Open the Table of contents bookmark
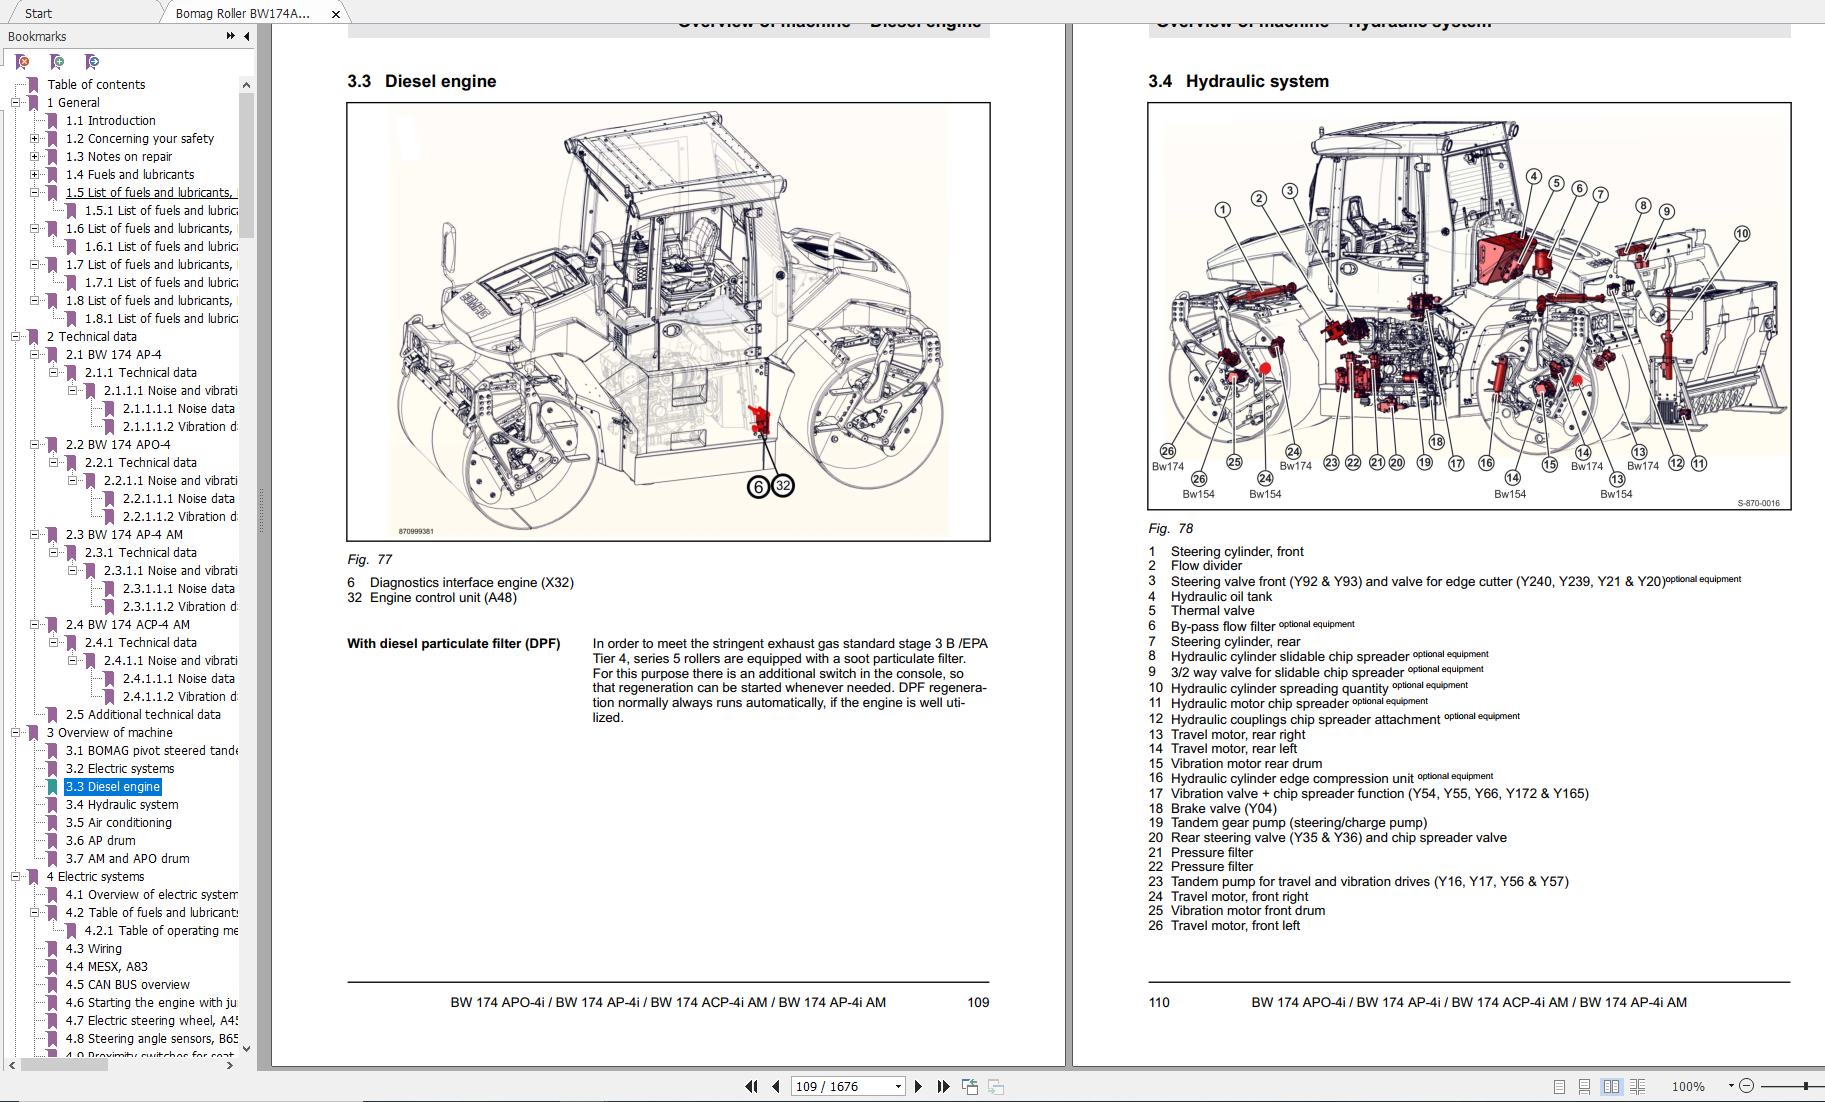Screen dimensions: 1825x1102 [96, 85]
